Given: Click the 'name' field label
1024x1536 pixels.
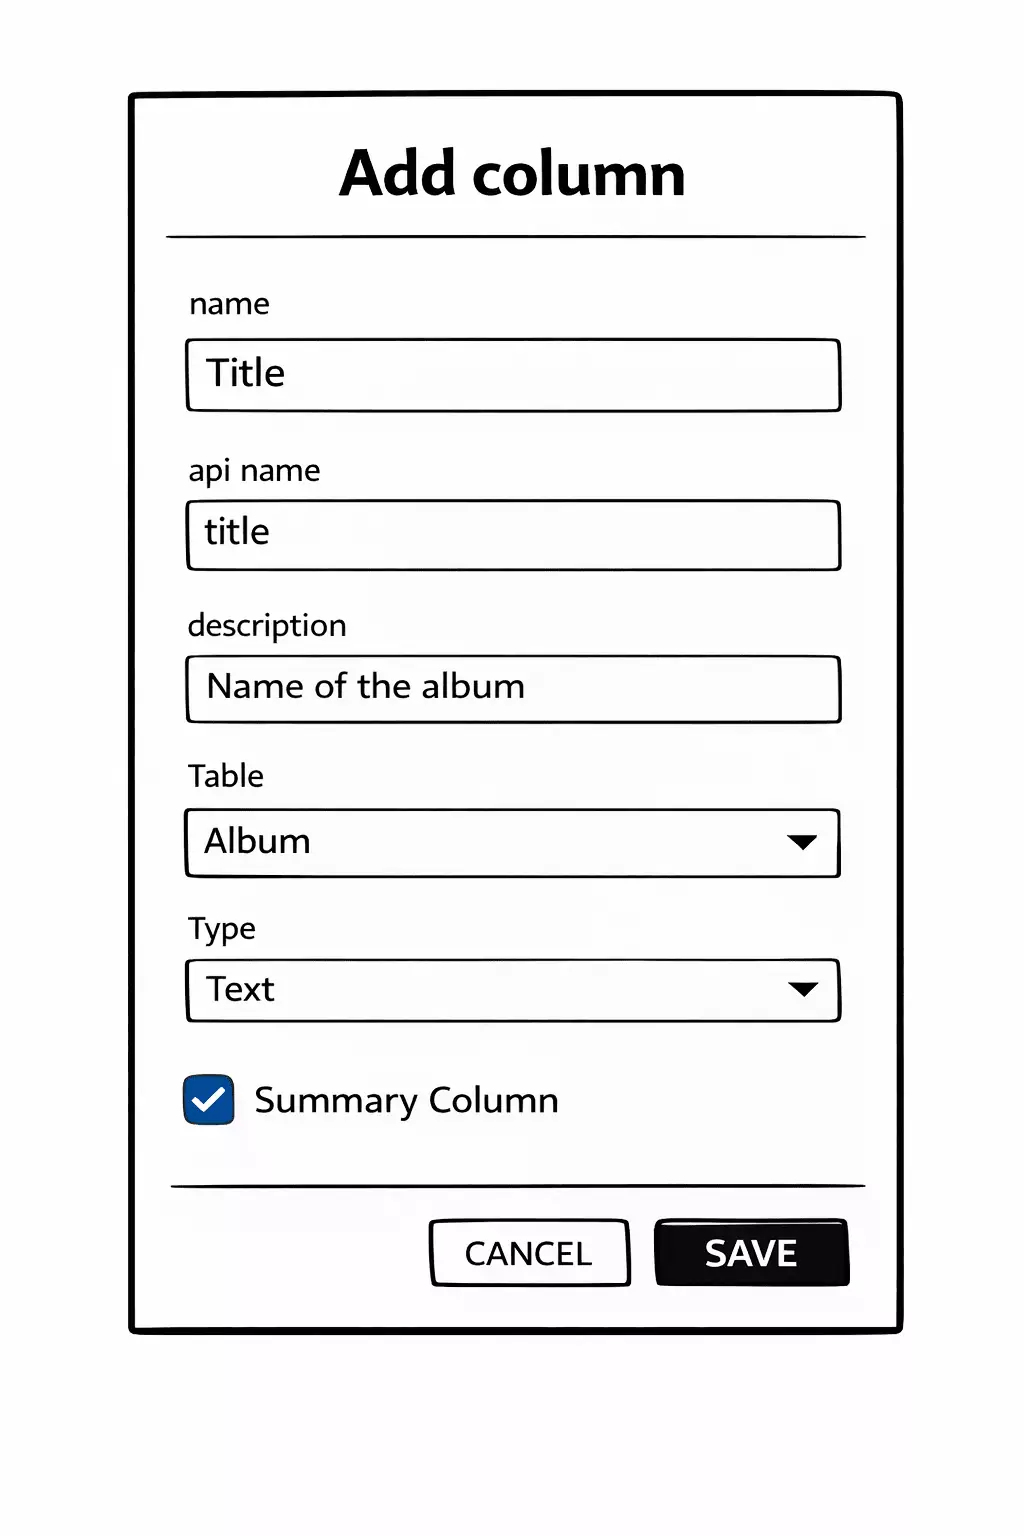Looking at the screenshot, I should pyautogui.click(x=229, y=304).
